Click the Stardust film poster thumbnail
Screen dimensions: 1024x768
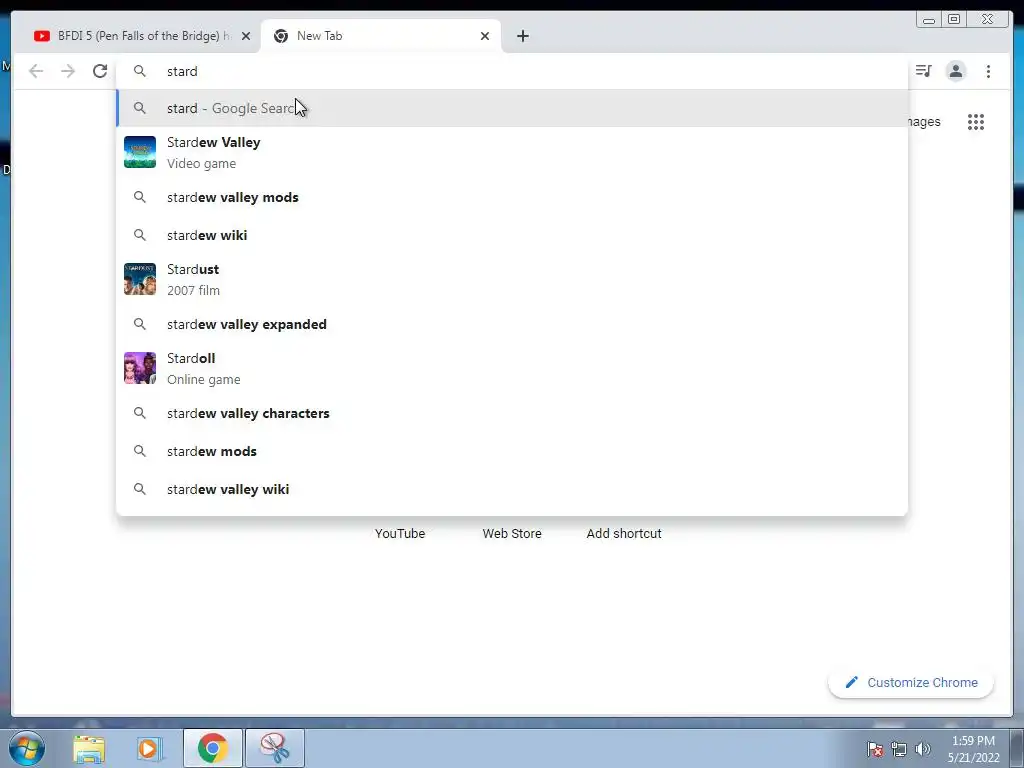click(x=140, y=280)
